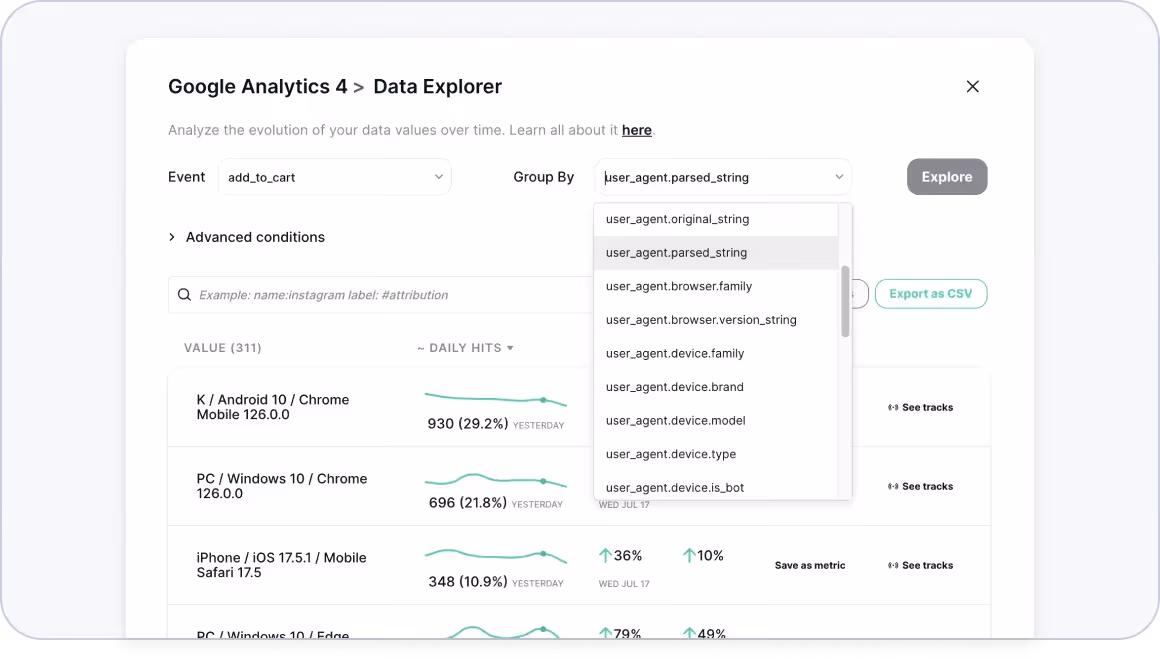Click the iPhone / iOS 17.5.1 sparkline
This screenshot has width=1160, height=662.
point(496,555)
